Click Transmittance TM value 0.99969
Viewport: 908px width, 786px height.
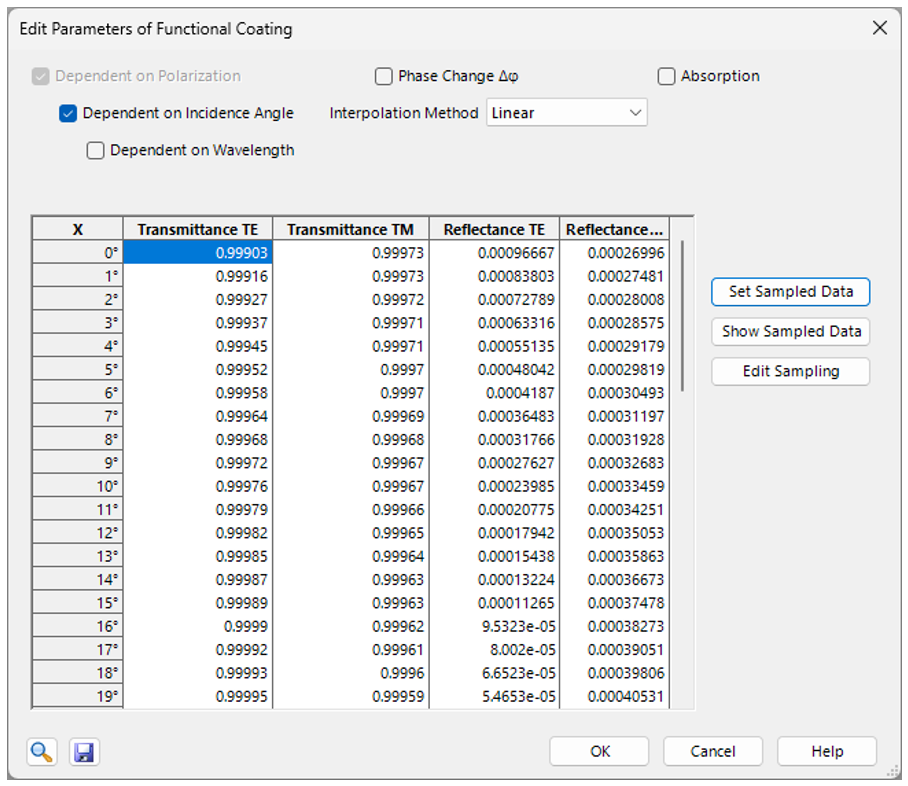[x=350, y=416]
